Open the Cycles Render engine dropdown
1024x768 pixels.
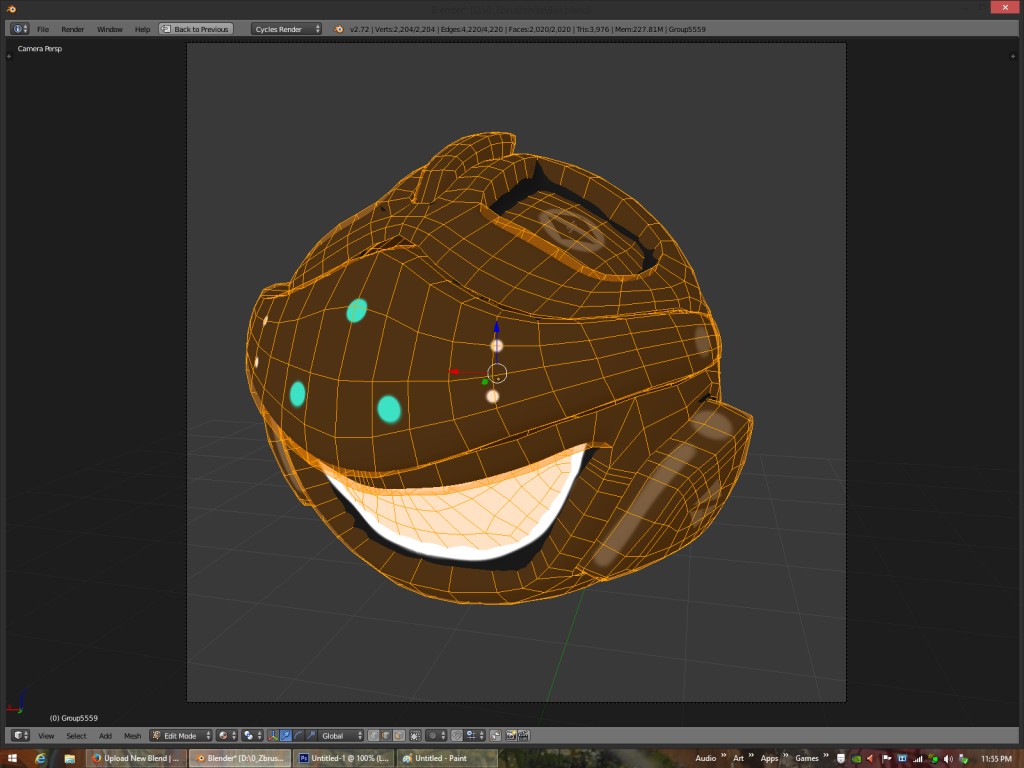[285, 28]
